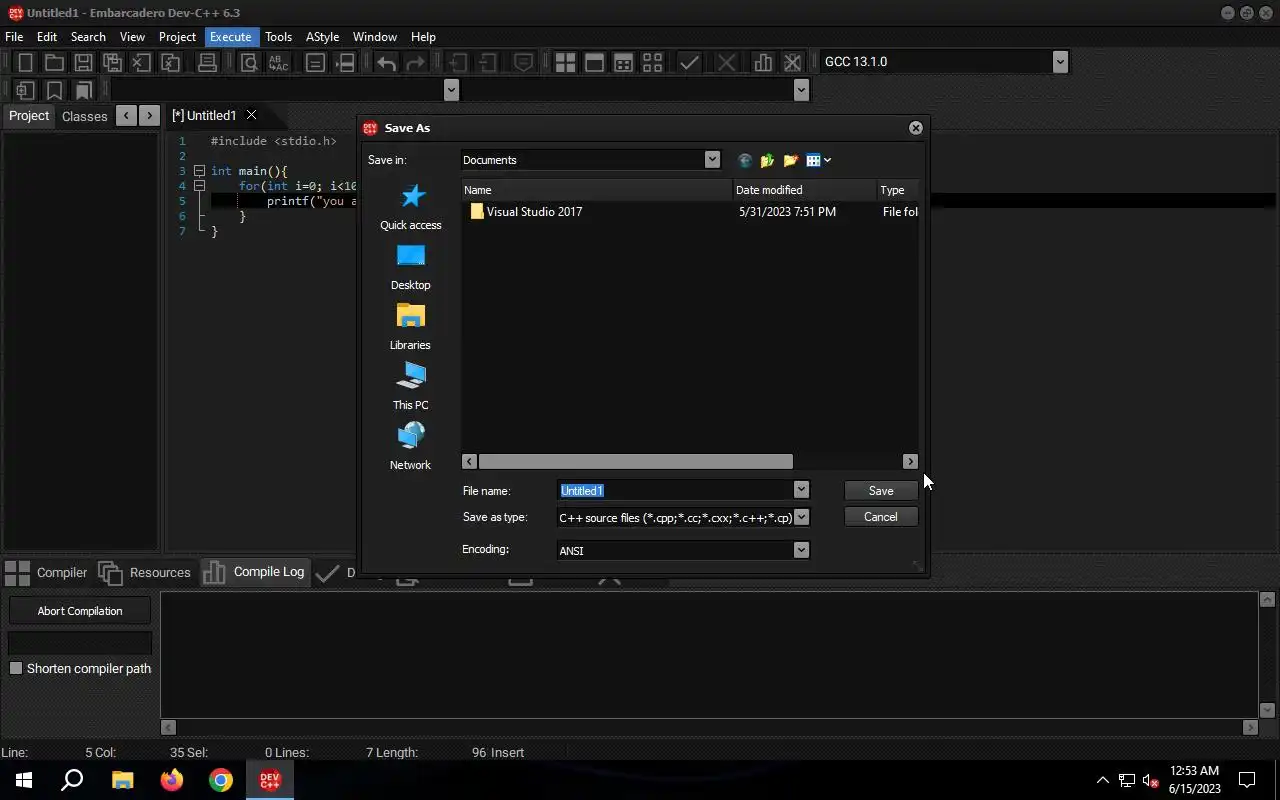Sort by Date modified column header

804,190
